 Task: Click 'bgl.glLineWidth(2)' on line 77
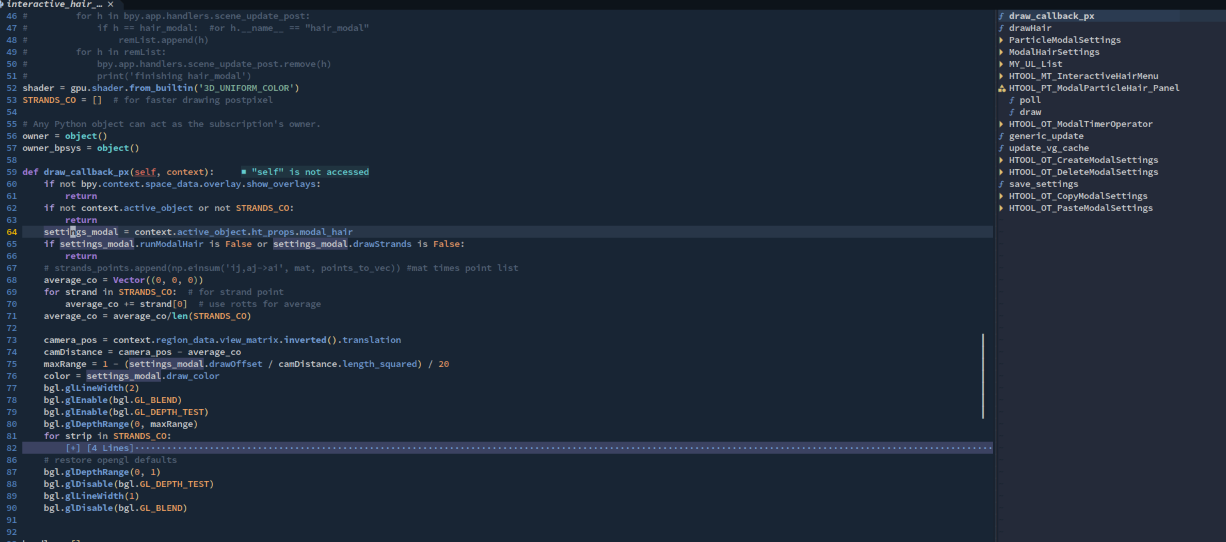tap(92, 388)
